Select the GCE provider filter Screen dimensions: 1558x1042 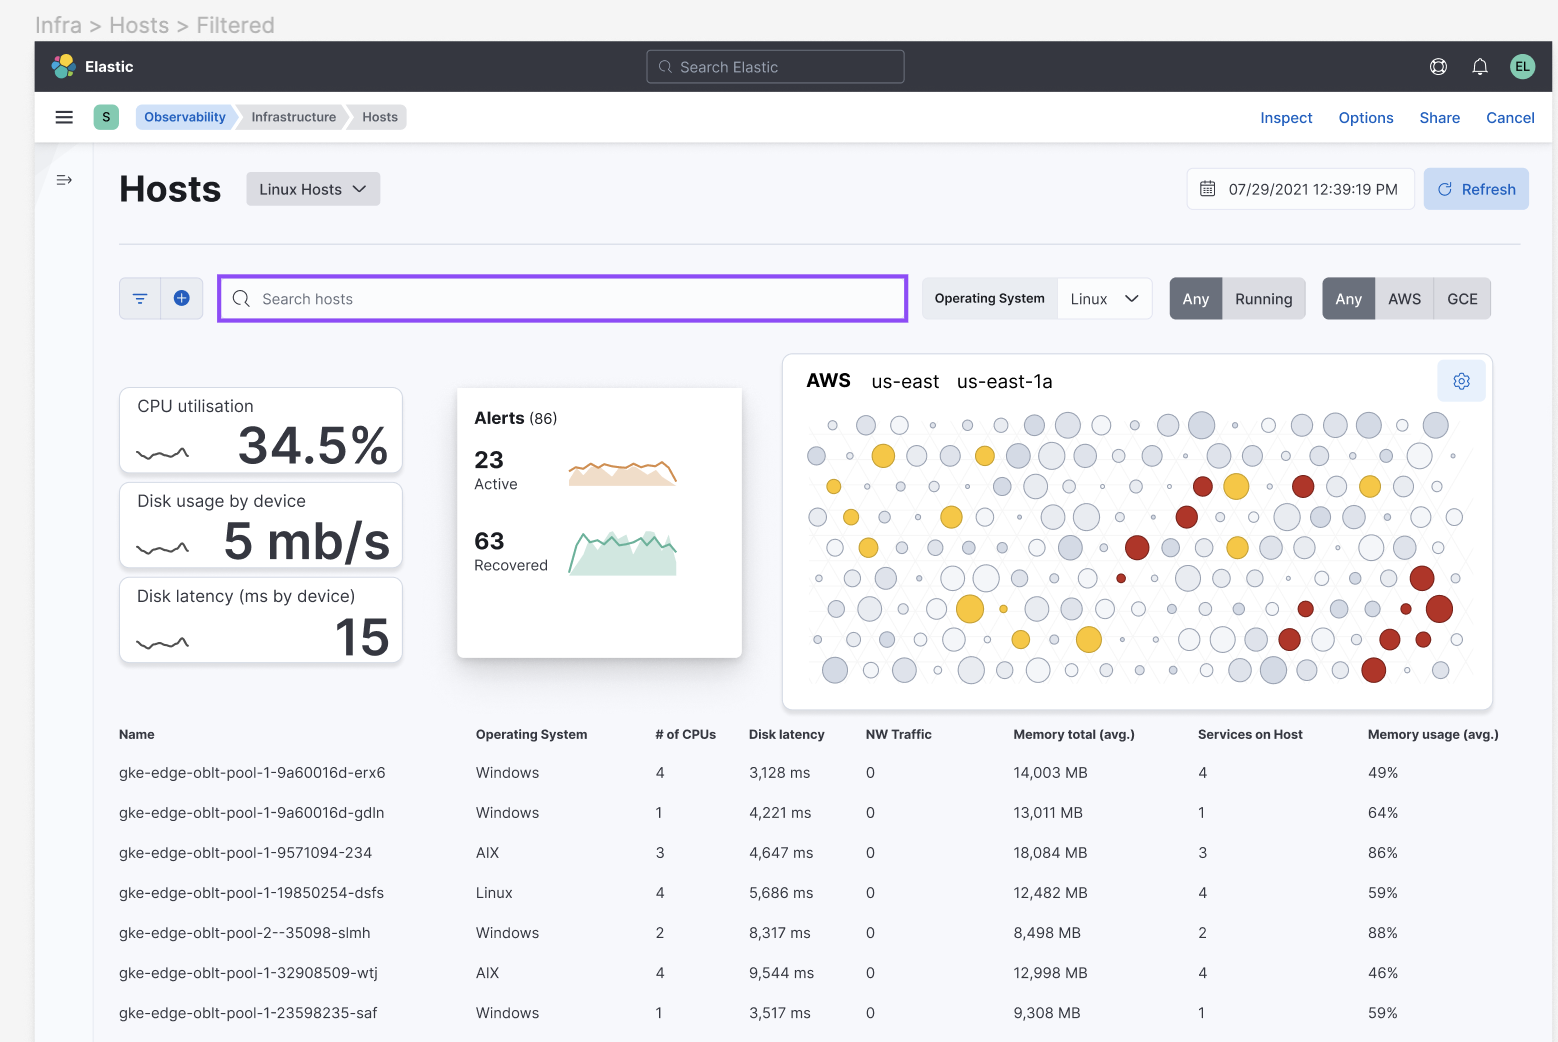tap(1462, 298)
